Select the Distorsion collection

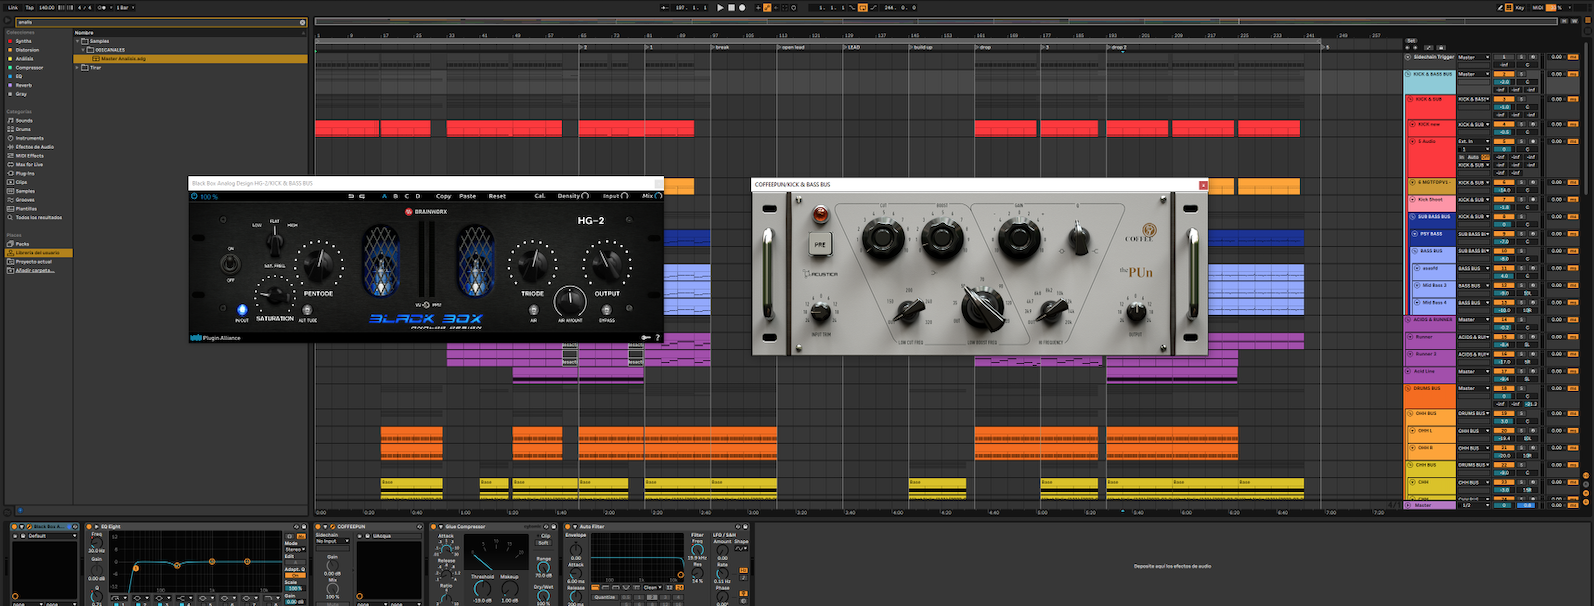27,50
